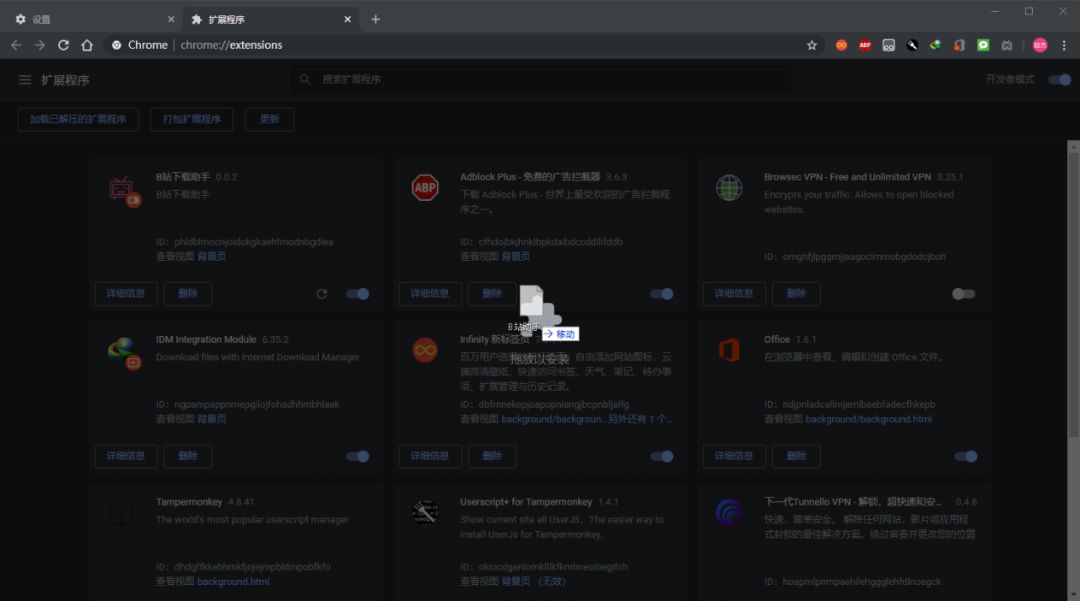The image size is (1080, 601).
Task: Click the Tampermonkey toolbar icon
Action: coord(888,45)
